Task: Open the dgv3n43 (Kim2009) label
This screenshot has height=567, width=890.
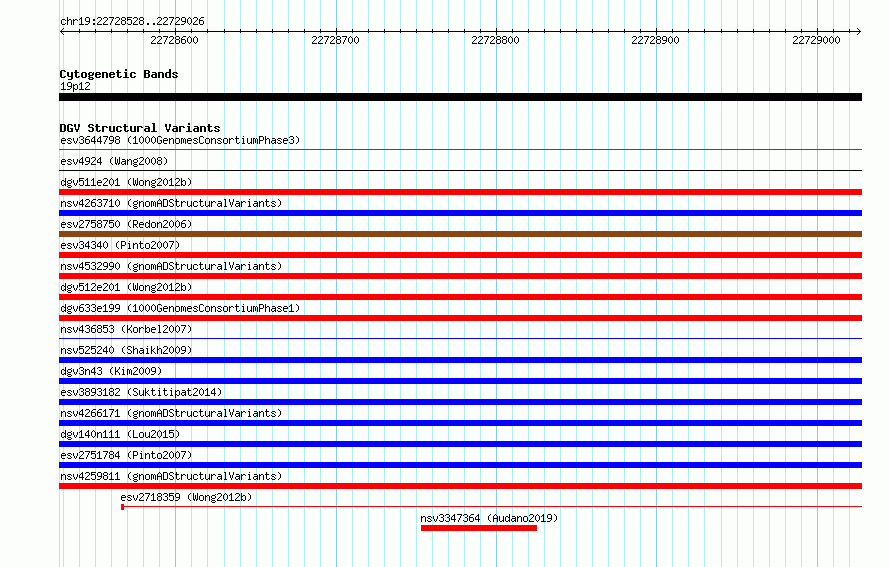Action: tap(111, 371)
